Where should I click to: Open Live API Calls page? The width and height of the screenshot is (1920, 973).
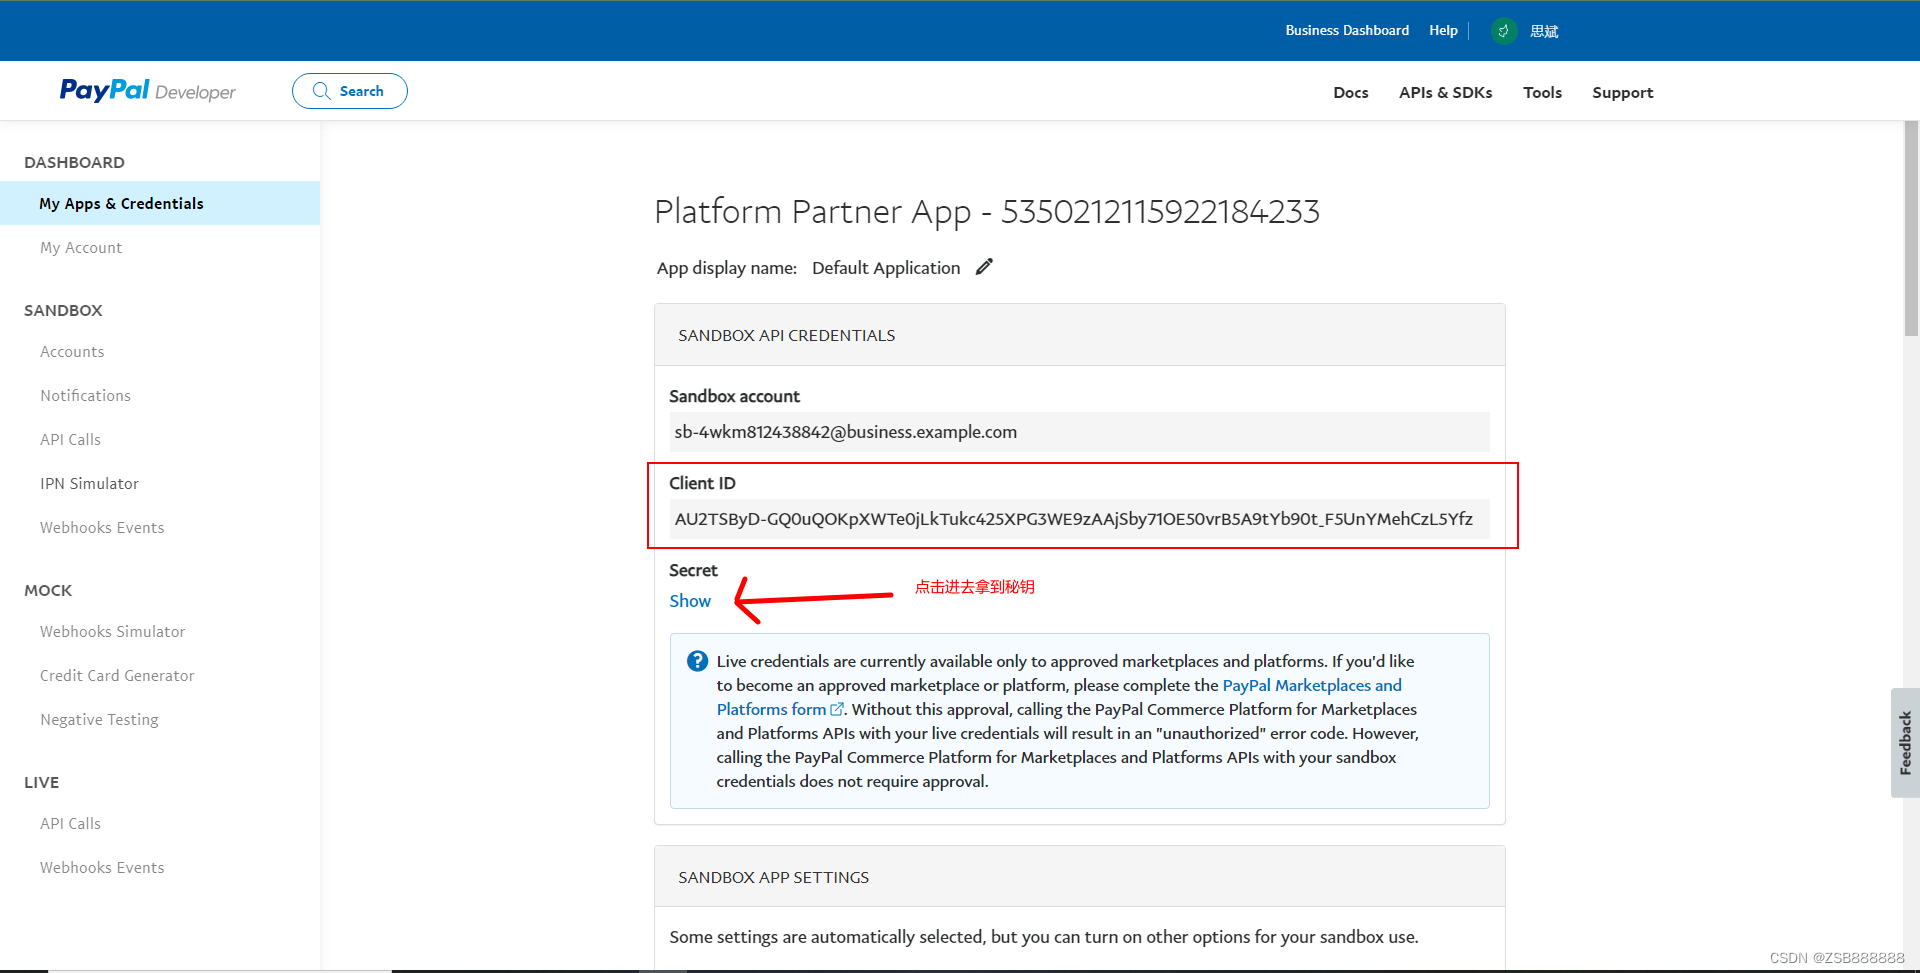(x=70, y=823)
